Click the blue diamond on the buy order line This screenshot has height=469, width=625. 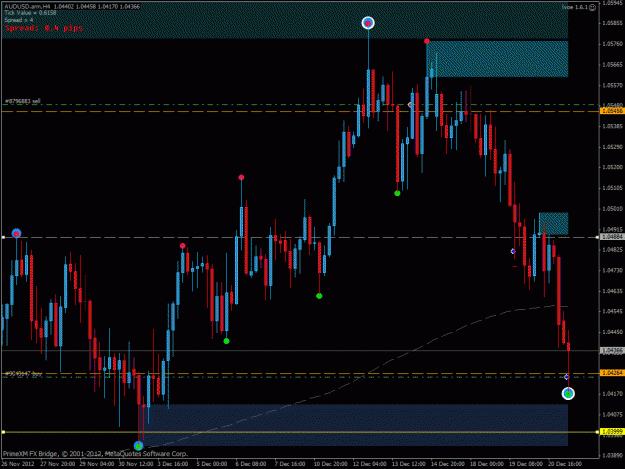click(x=566, y=377)
